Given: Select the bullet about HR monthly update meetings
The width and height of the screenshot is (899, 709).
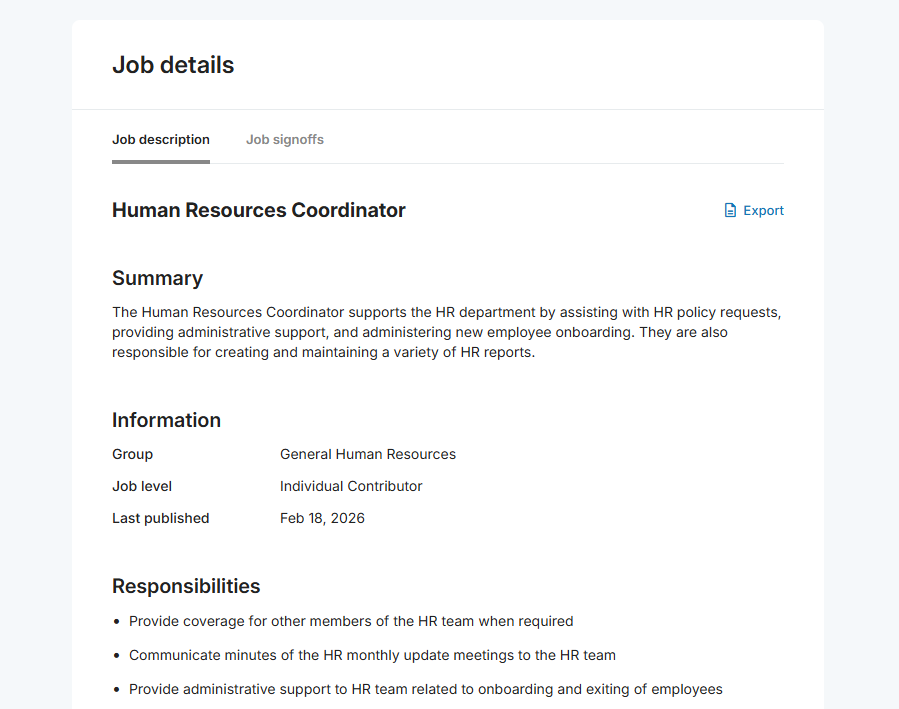Looking at the screenshot, I should (372, 655).
